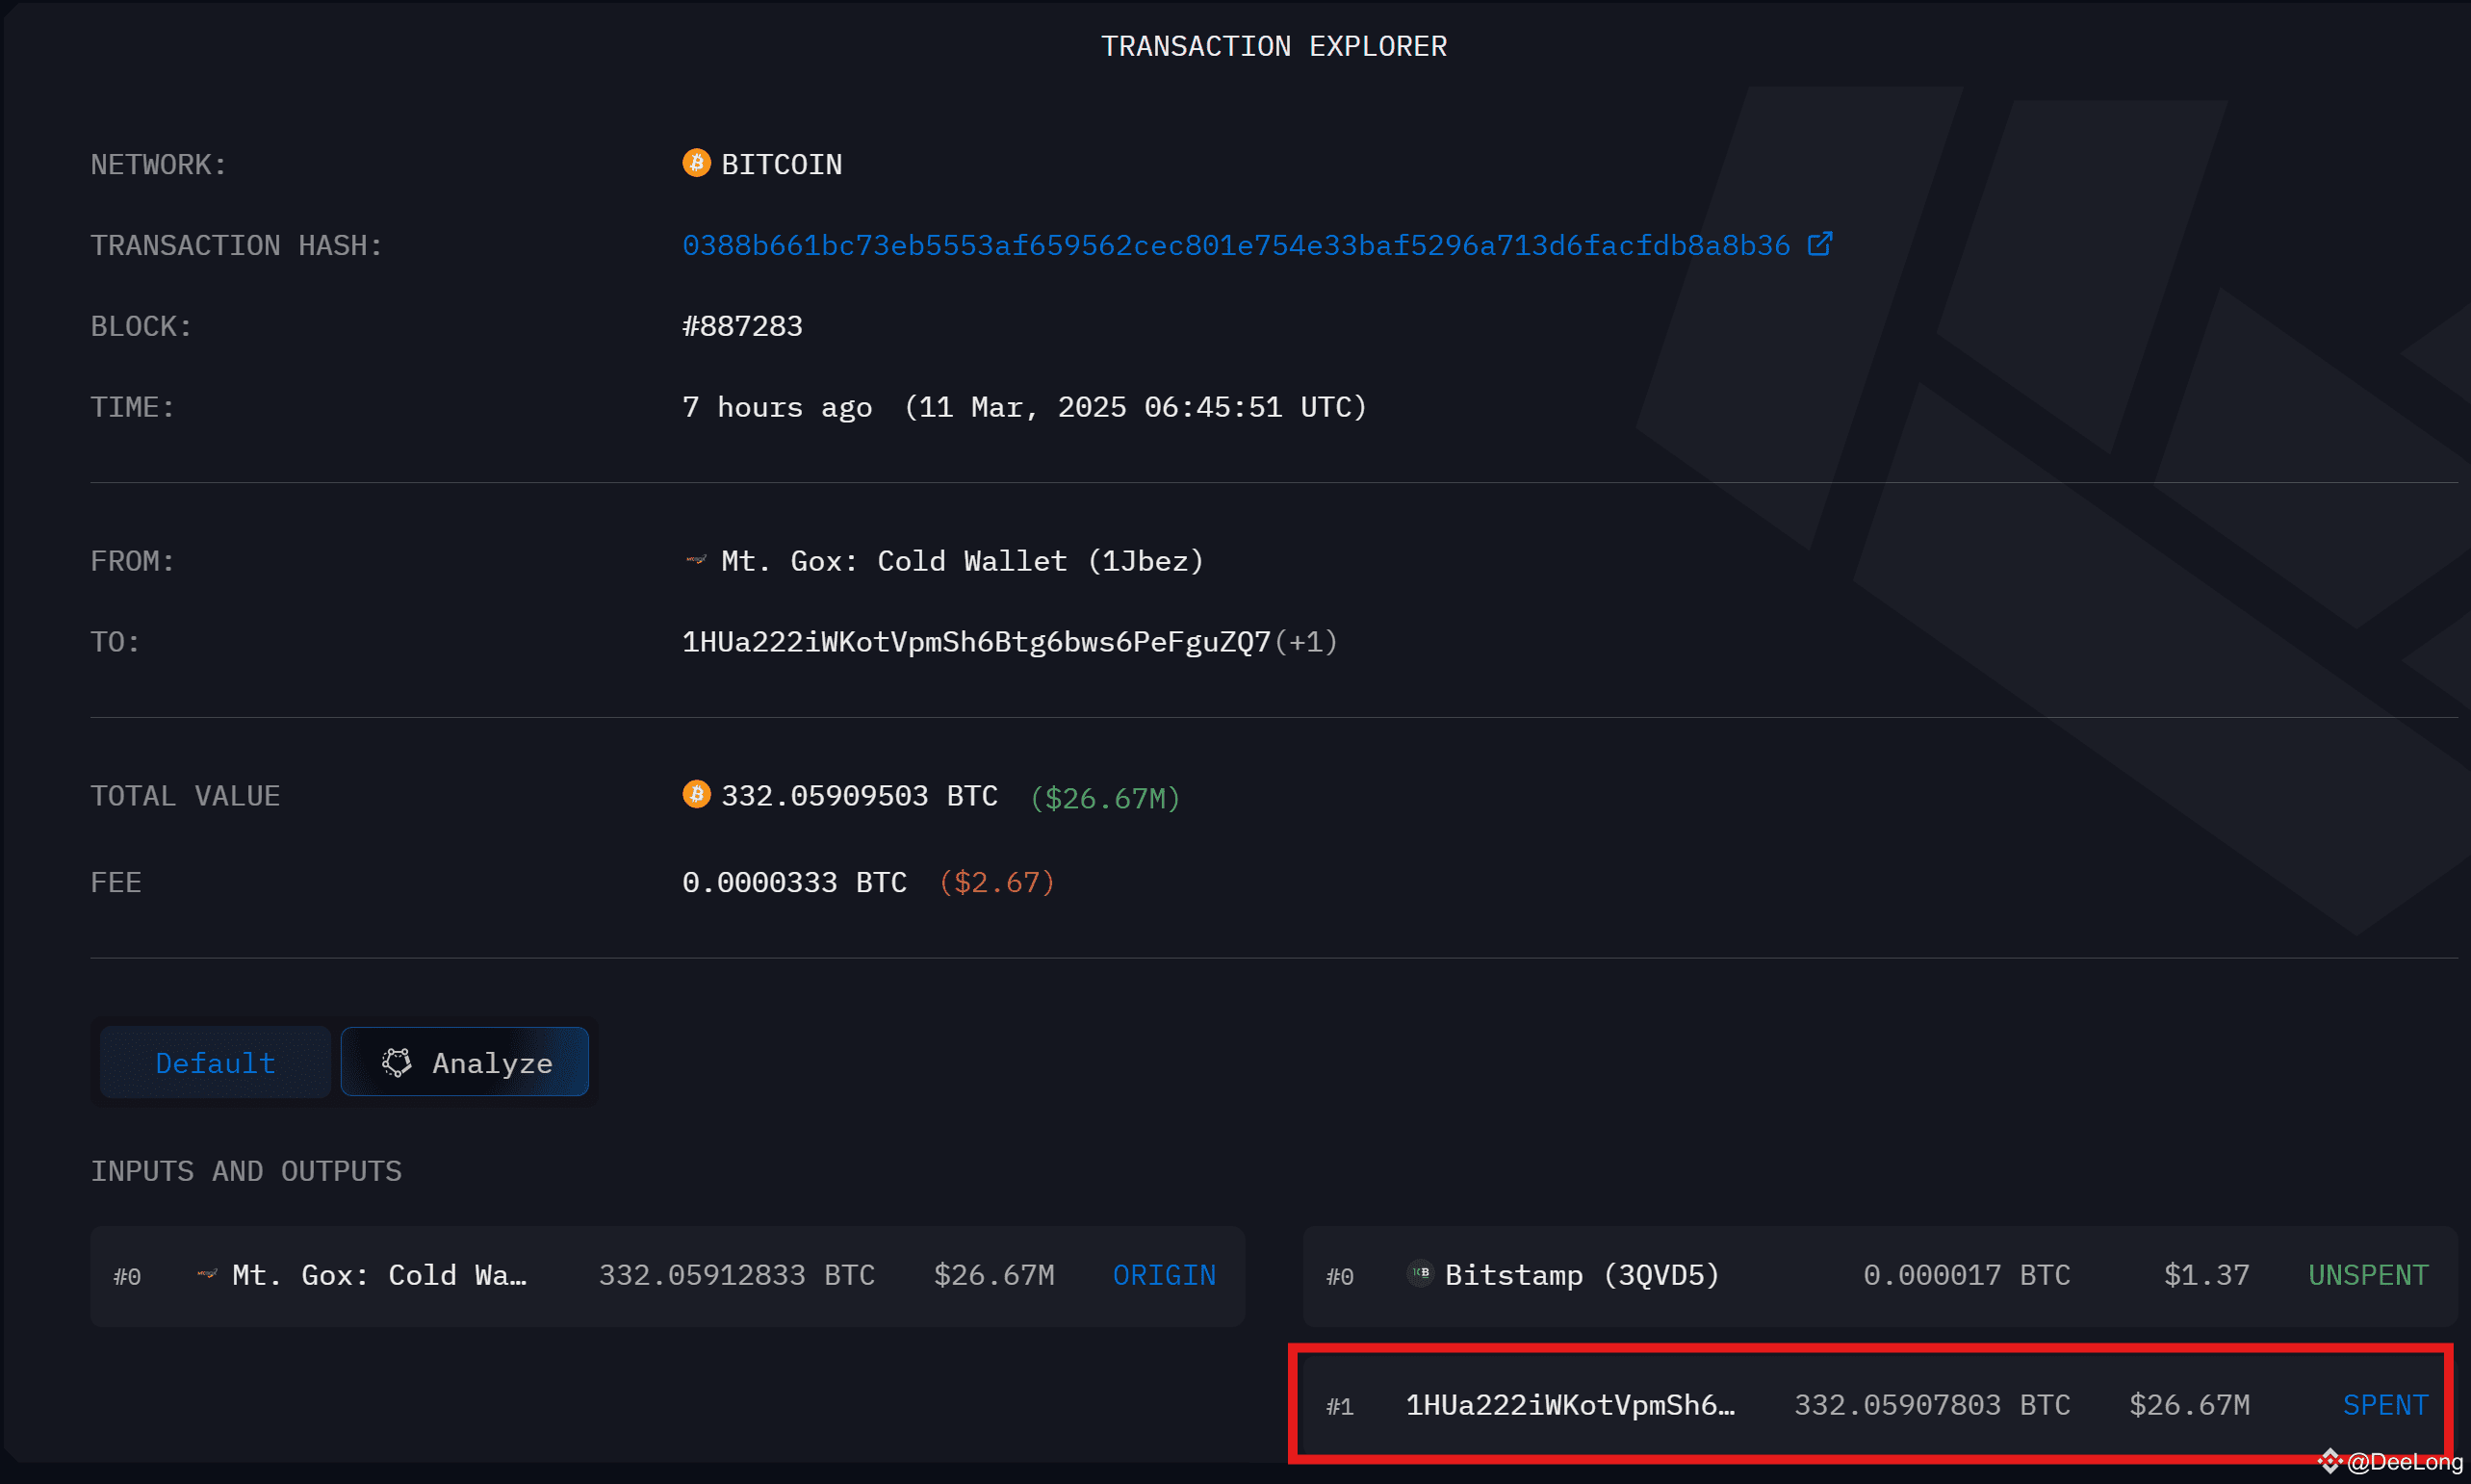This screenshot has width=2471, height=1484.
Task: Open block #887283
Action: (742, 326)
